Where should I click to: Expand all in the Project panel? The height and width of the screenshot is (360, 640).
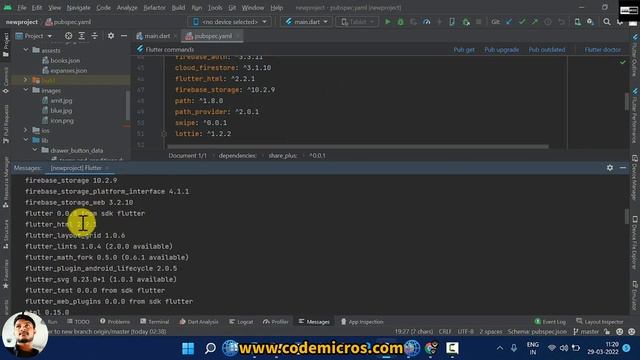tap(82, 36)
